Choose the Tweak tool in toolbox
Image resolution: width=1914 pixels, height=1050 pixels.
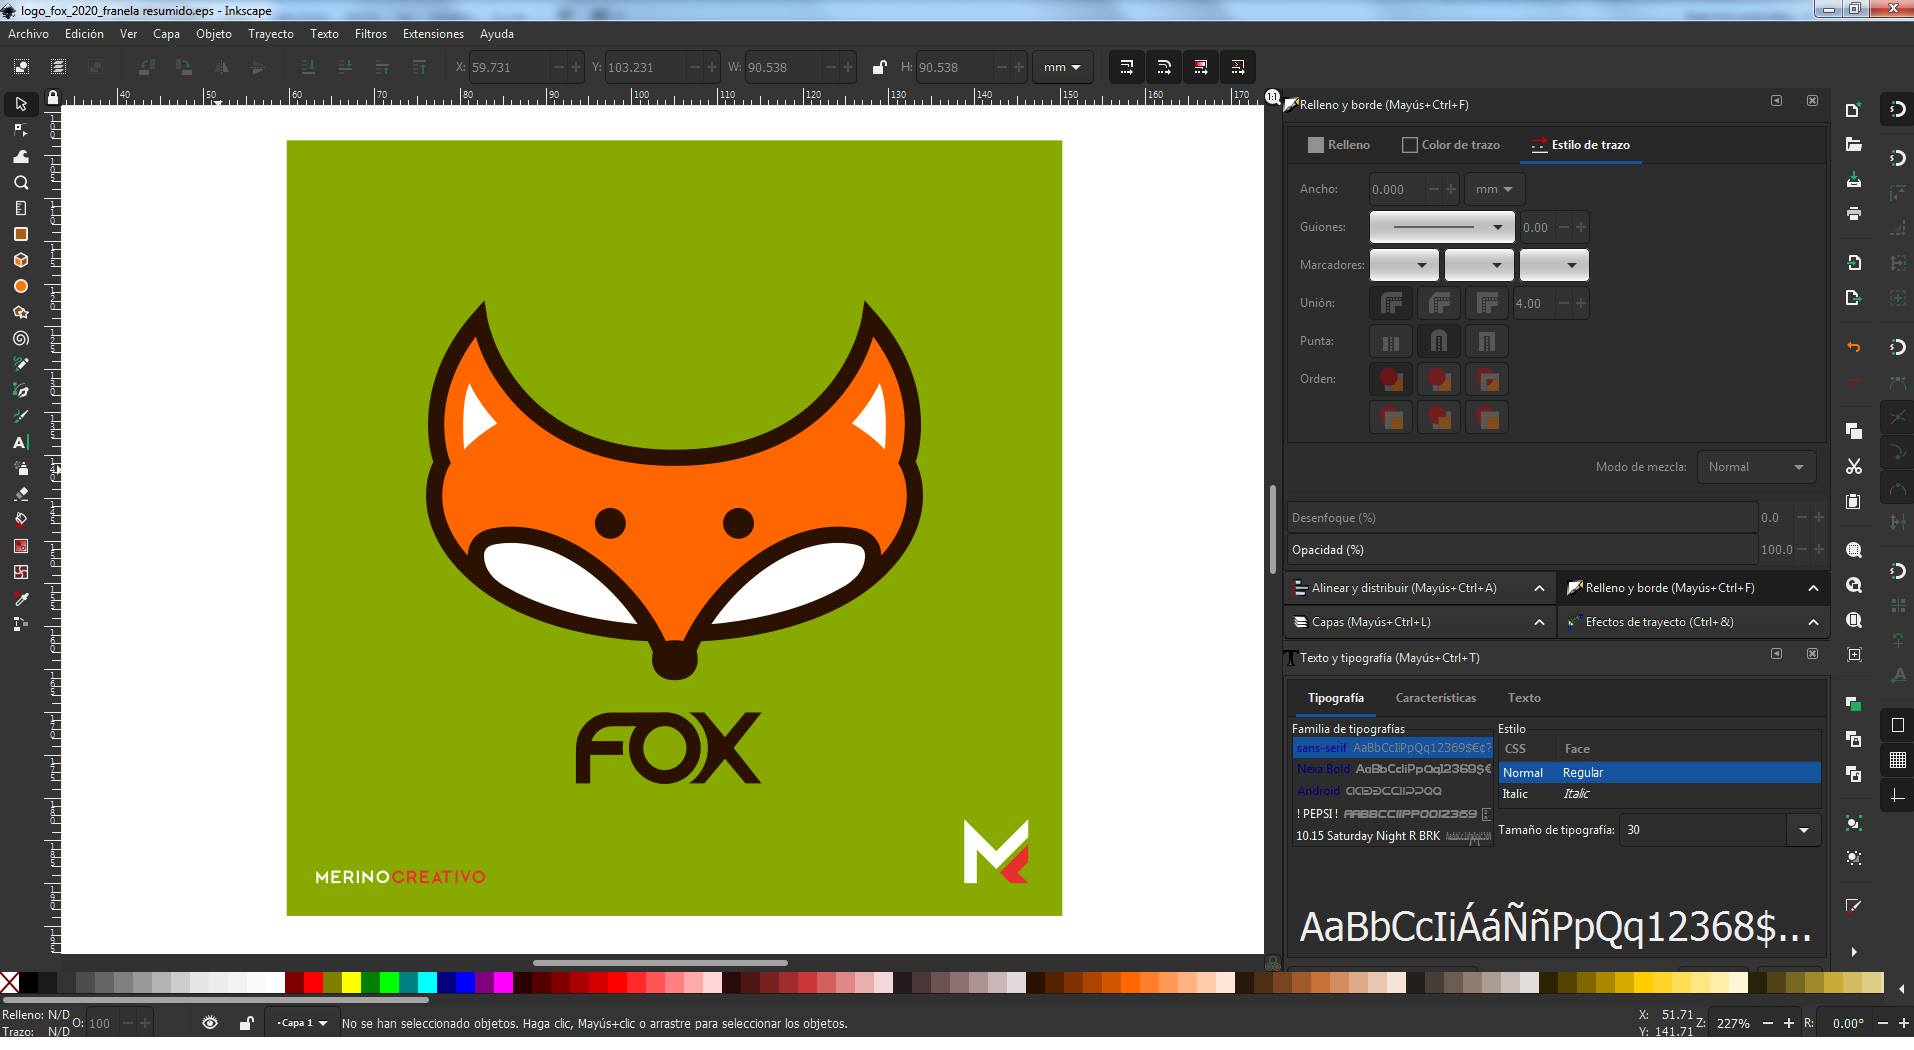pyautogui.click(x=20, y=156)
